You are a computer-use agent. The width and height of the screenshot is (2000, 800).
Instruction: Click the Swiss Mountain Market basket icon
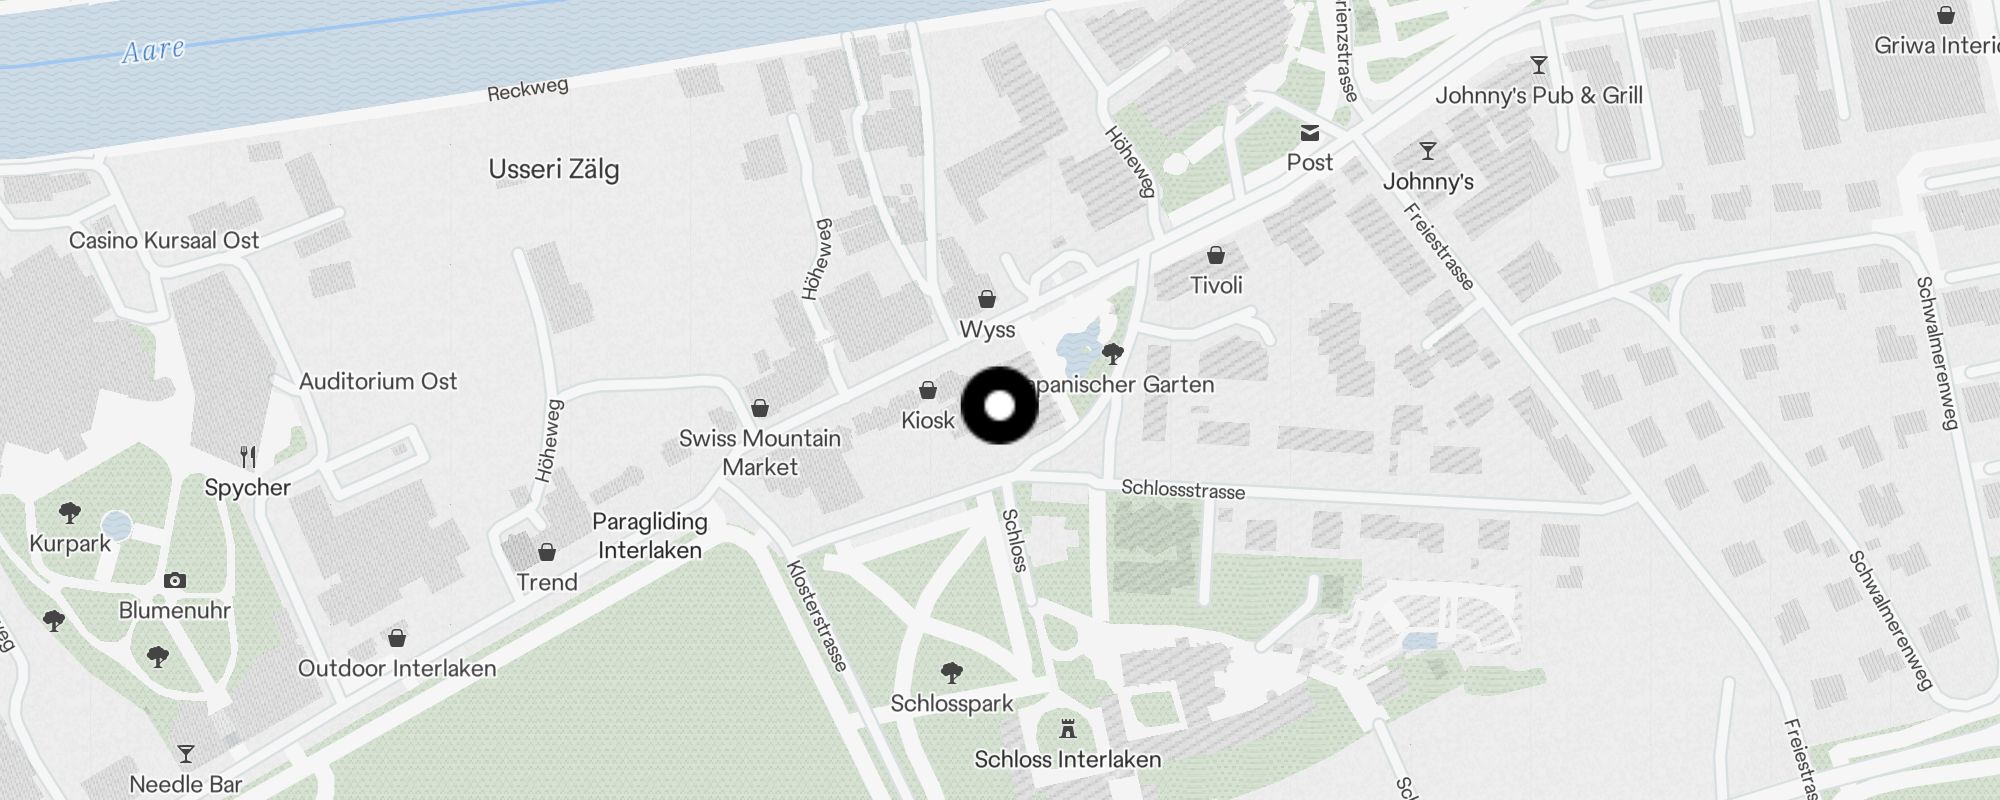pyautogui.click(x=760, y=408)
